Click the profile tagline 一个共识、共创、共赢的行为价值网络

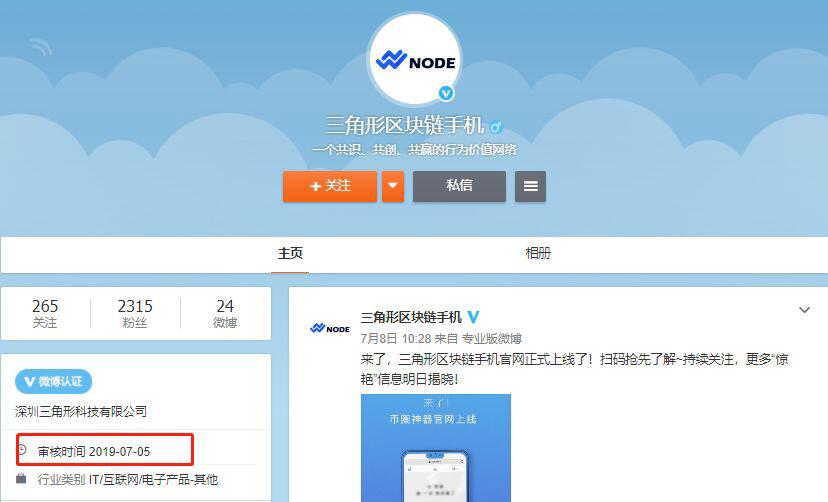click(x=415, y=150)
